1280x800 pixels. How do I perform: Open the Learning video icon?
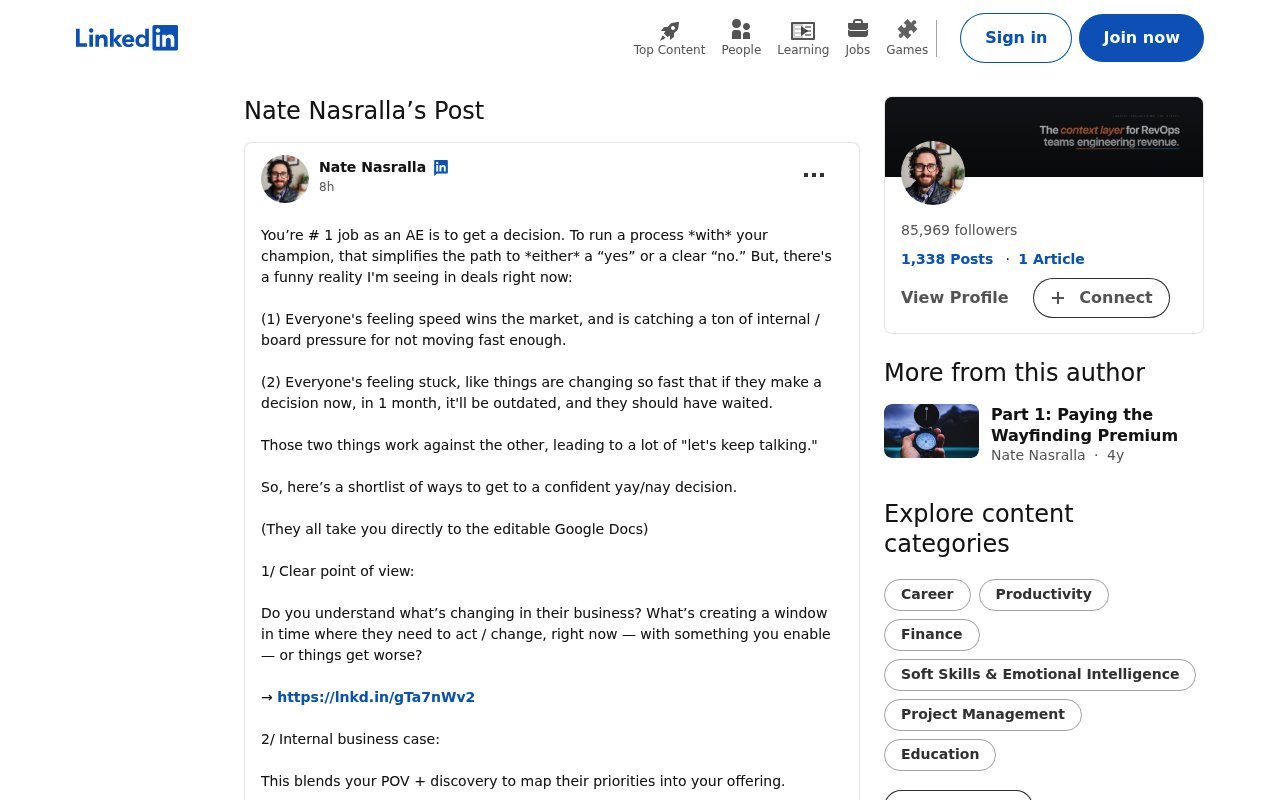click(x=803, y=31)
